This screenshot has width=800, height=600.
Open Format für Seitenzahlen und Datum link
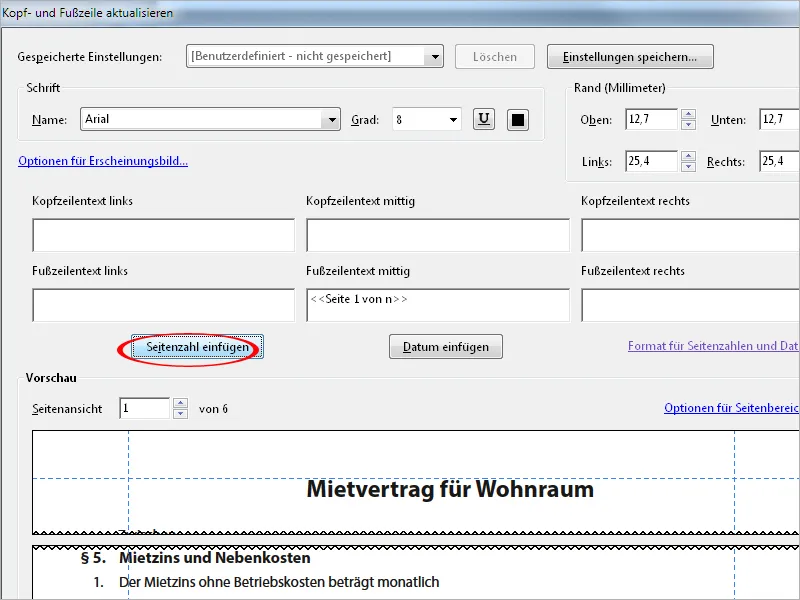coord(713,346)
